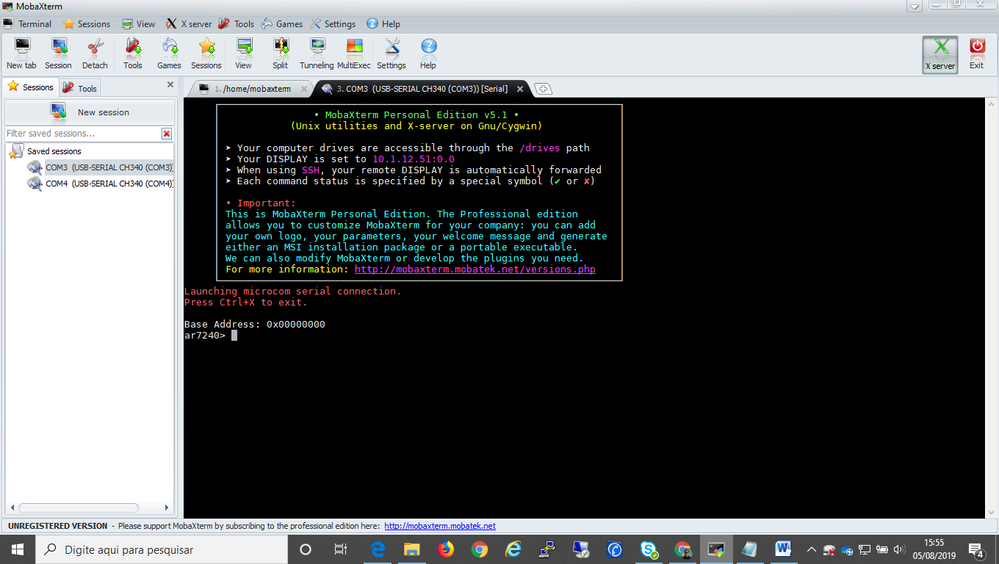
Task: Select the COM3 USB-SERIAL CH340 session
Action: click(x=100, y=167)
